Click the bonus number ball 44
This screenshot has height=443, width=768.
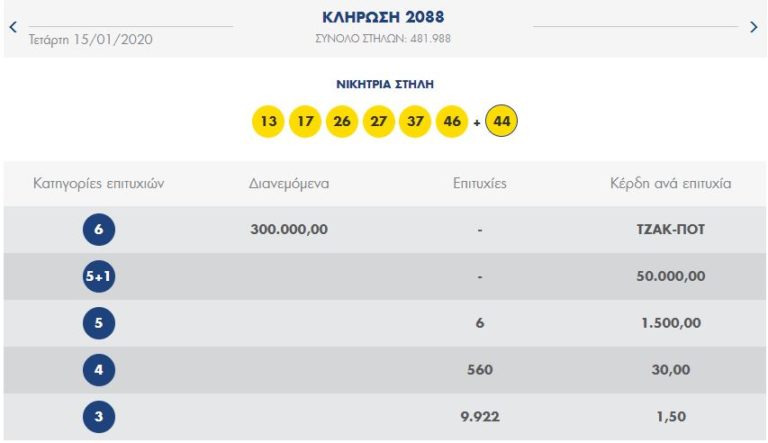coord(502,123)
